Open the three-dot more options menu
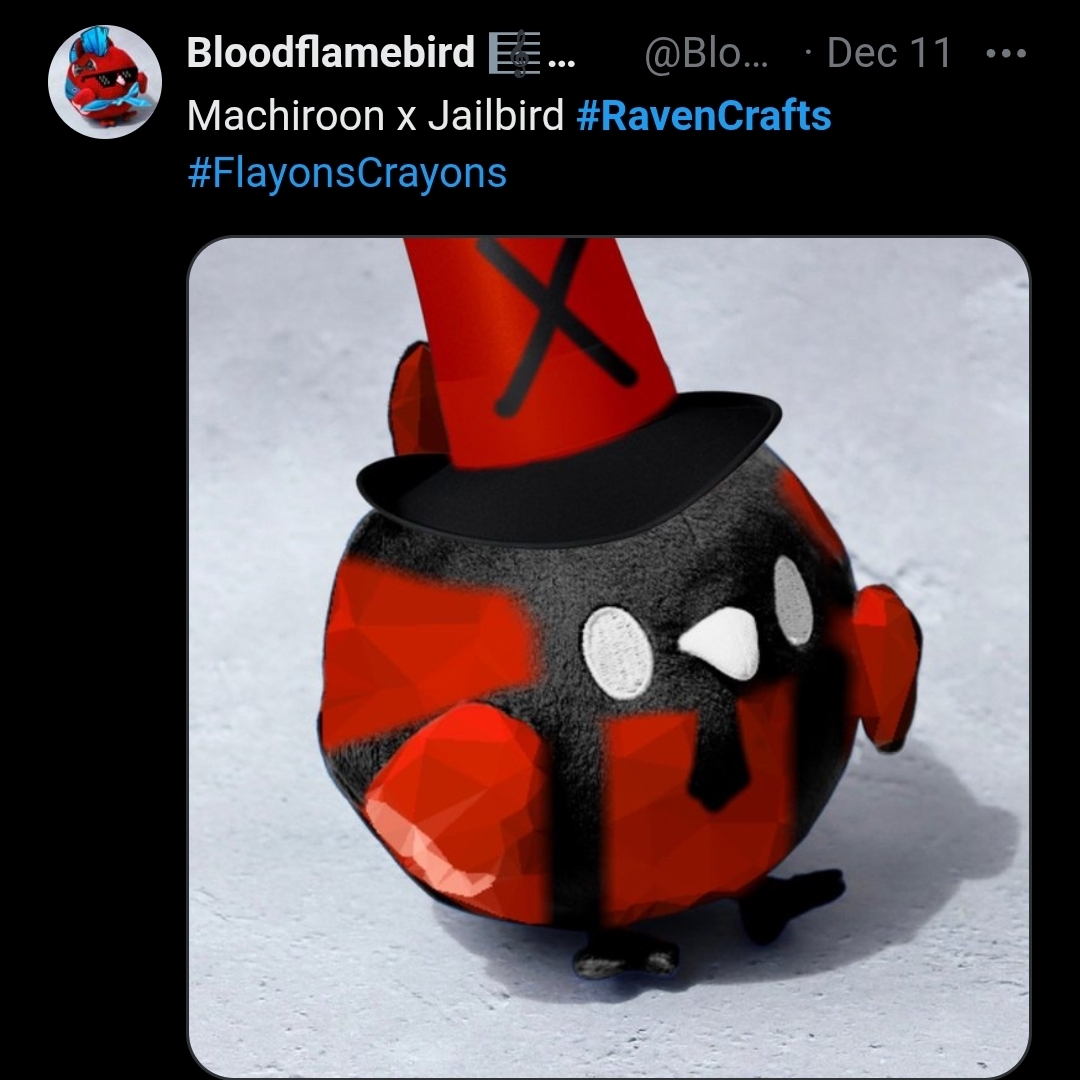The height and width of the screenshot is (1080, 1080). click(1006, 53)
